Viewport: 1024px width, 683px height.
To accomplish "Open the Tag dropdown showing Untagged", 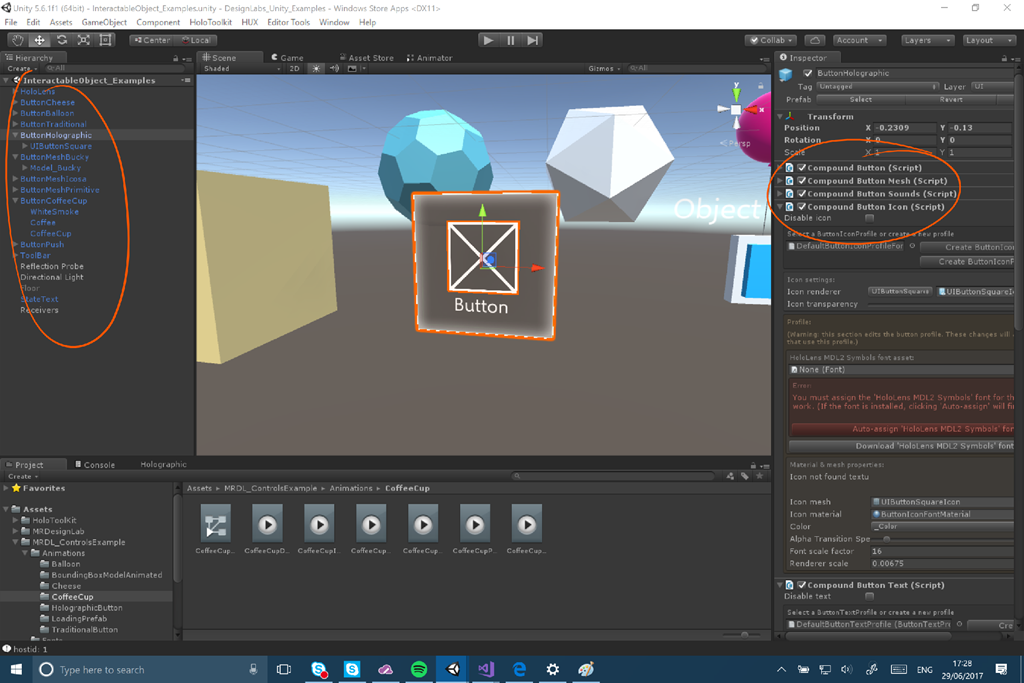I will (x=878, y=86).
